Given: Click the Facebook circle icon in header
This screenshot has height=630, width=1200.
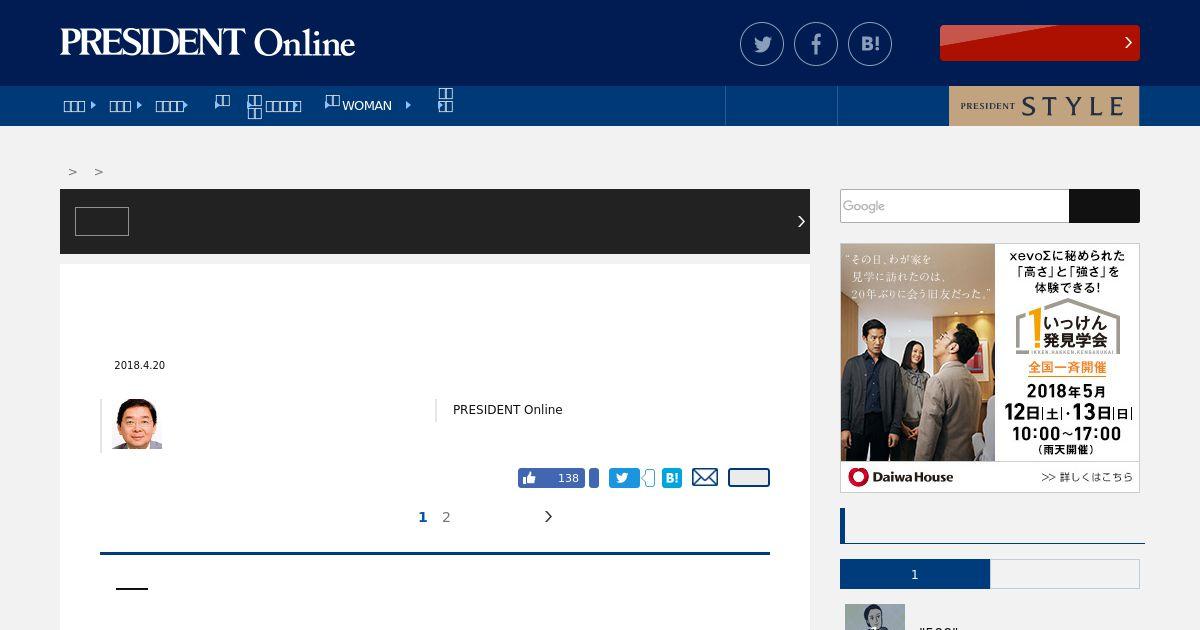Looking at the screenshot, I should pyautogui.click(x=816, y=44).
